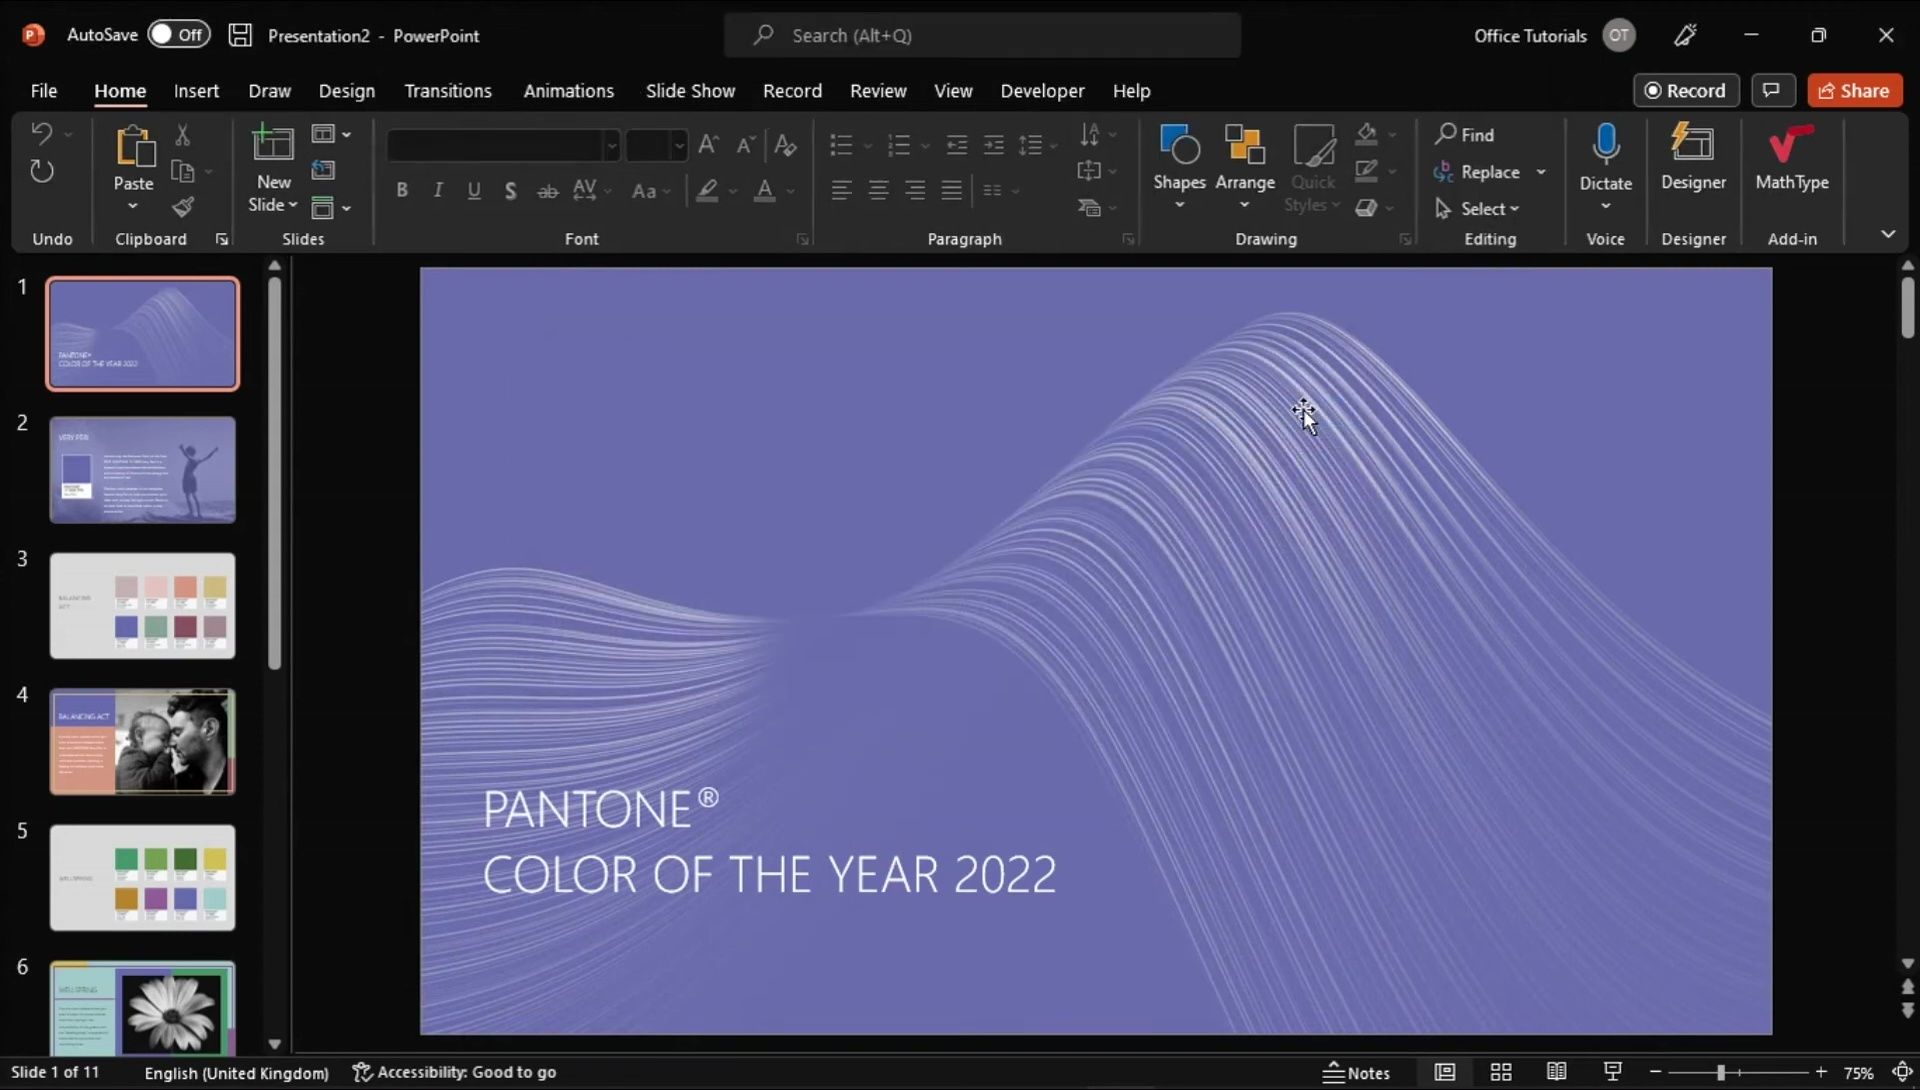Increase font size with the larger A icon
The image size is (1920, 1090).
point(708,144)
